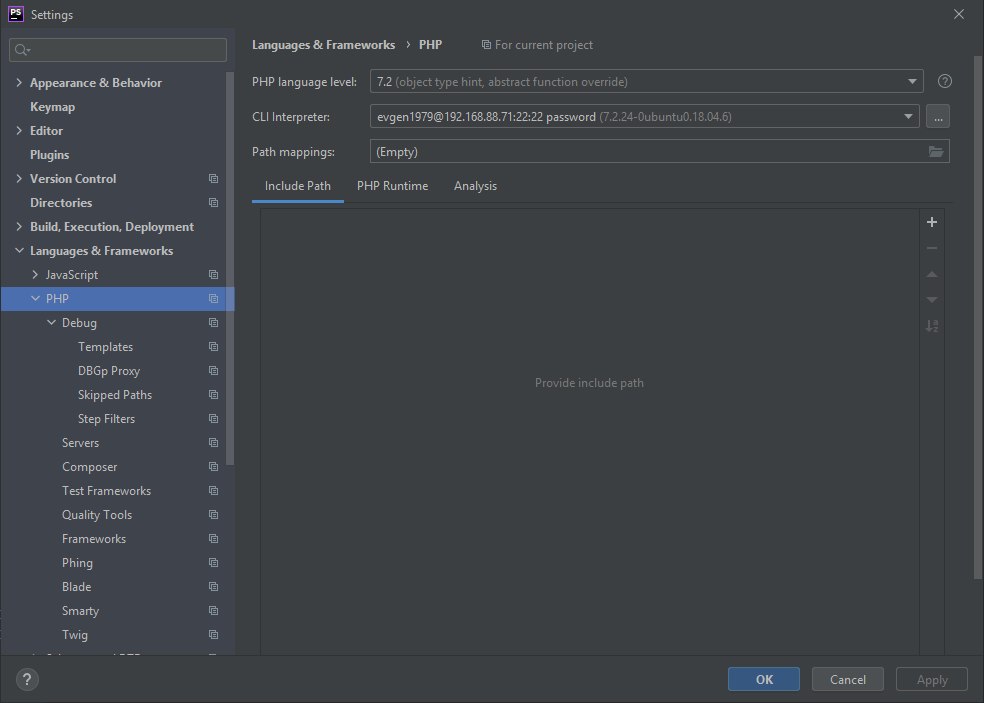Click the add include path plus icon
This screenshot has width=984, height=703.
coord(932,222)
